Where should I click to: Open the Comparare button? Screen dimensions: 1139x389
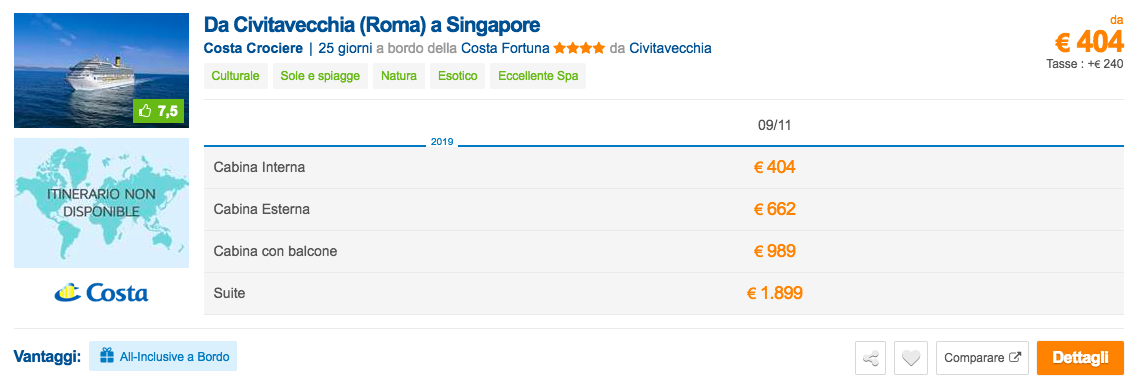click(982, 358)
